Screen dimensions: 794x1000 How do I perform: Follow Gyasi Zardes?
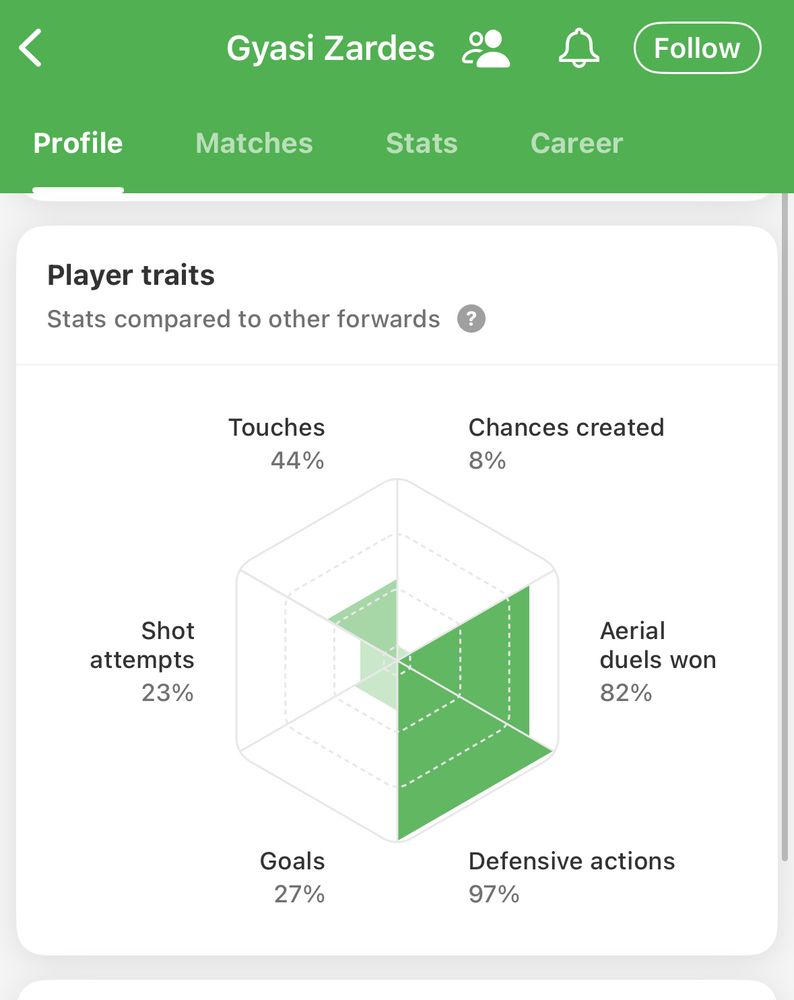click(697, 48)
